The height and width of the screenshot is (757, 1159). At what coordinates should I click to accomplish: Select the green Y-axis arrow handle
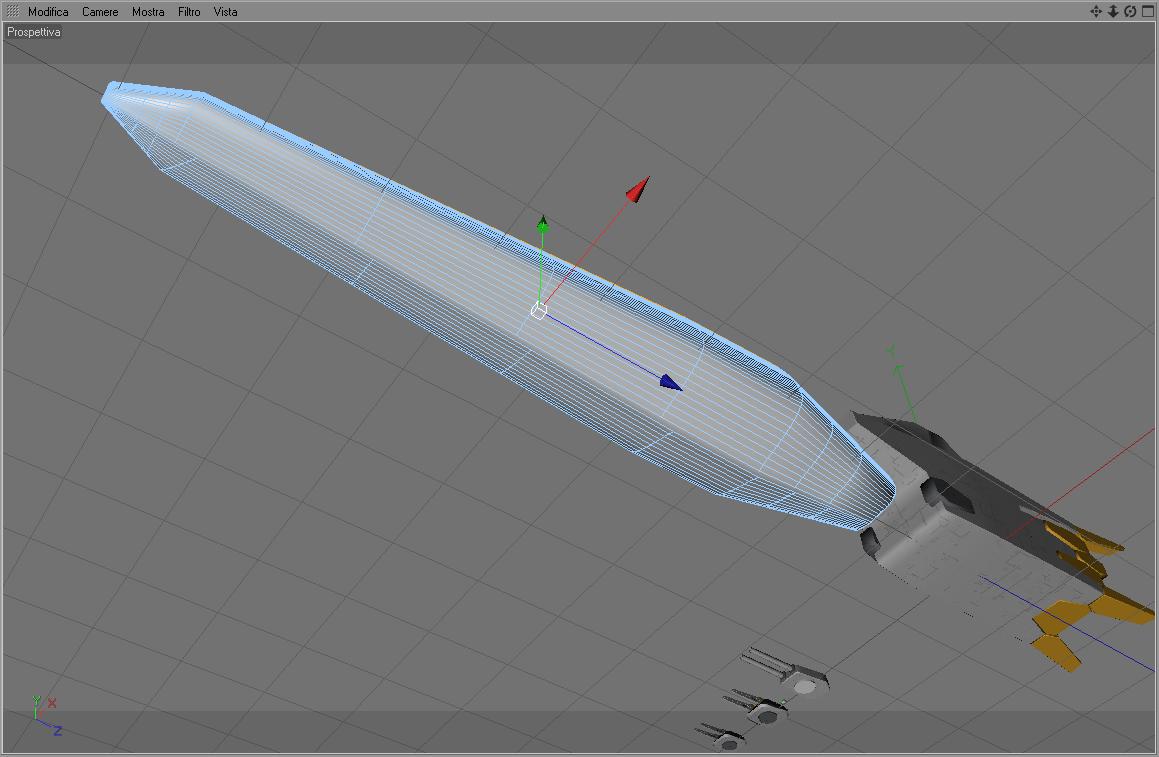(x=543, y=223)
